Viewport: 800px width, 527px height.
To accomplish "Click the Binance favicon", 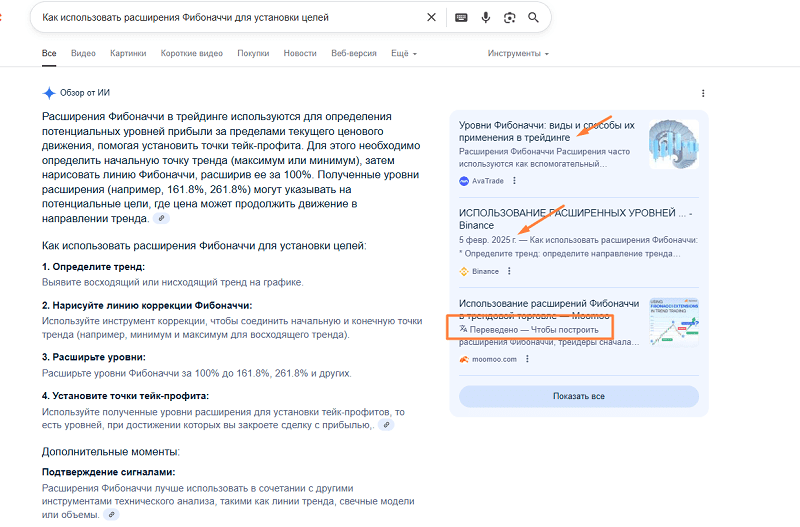I will coord(464,271).
